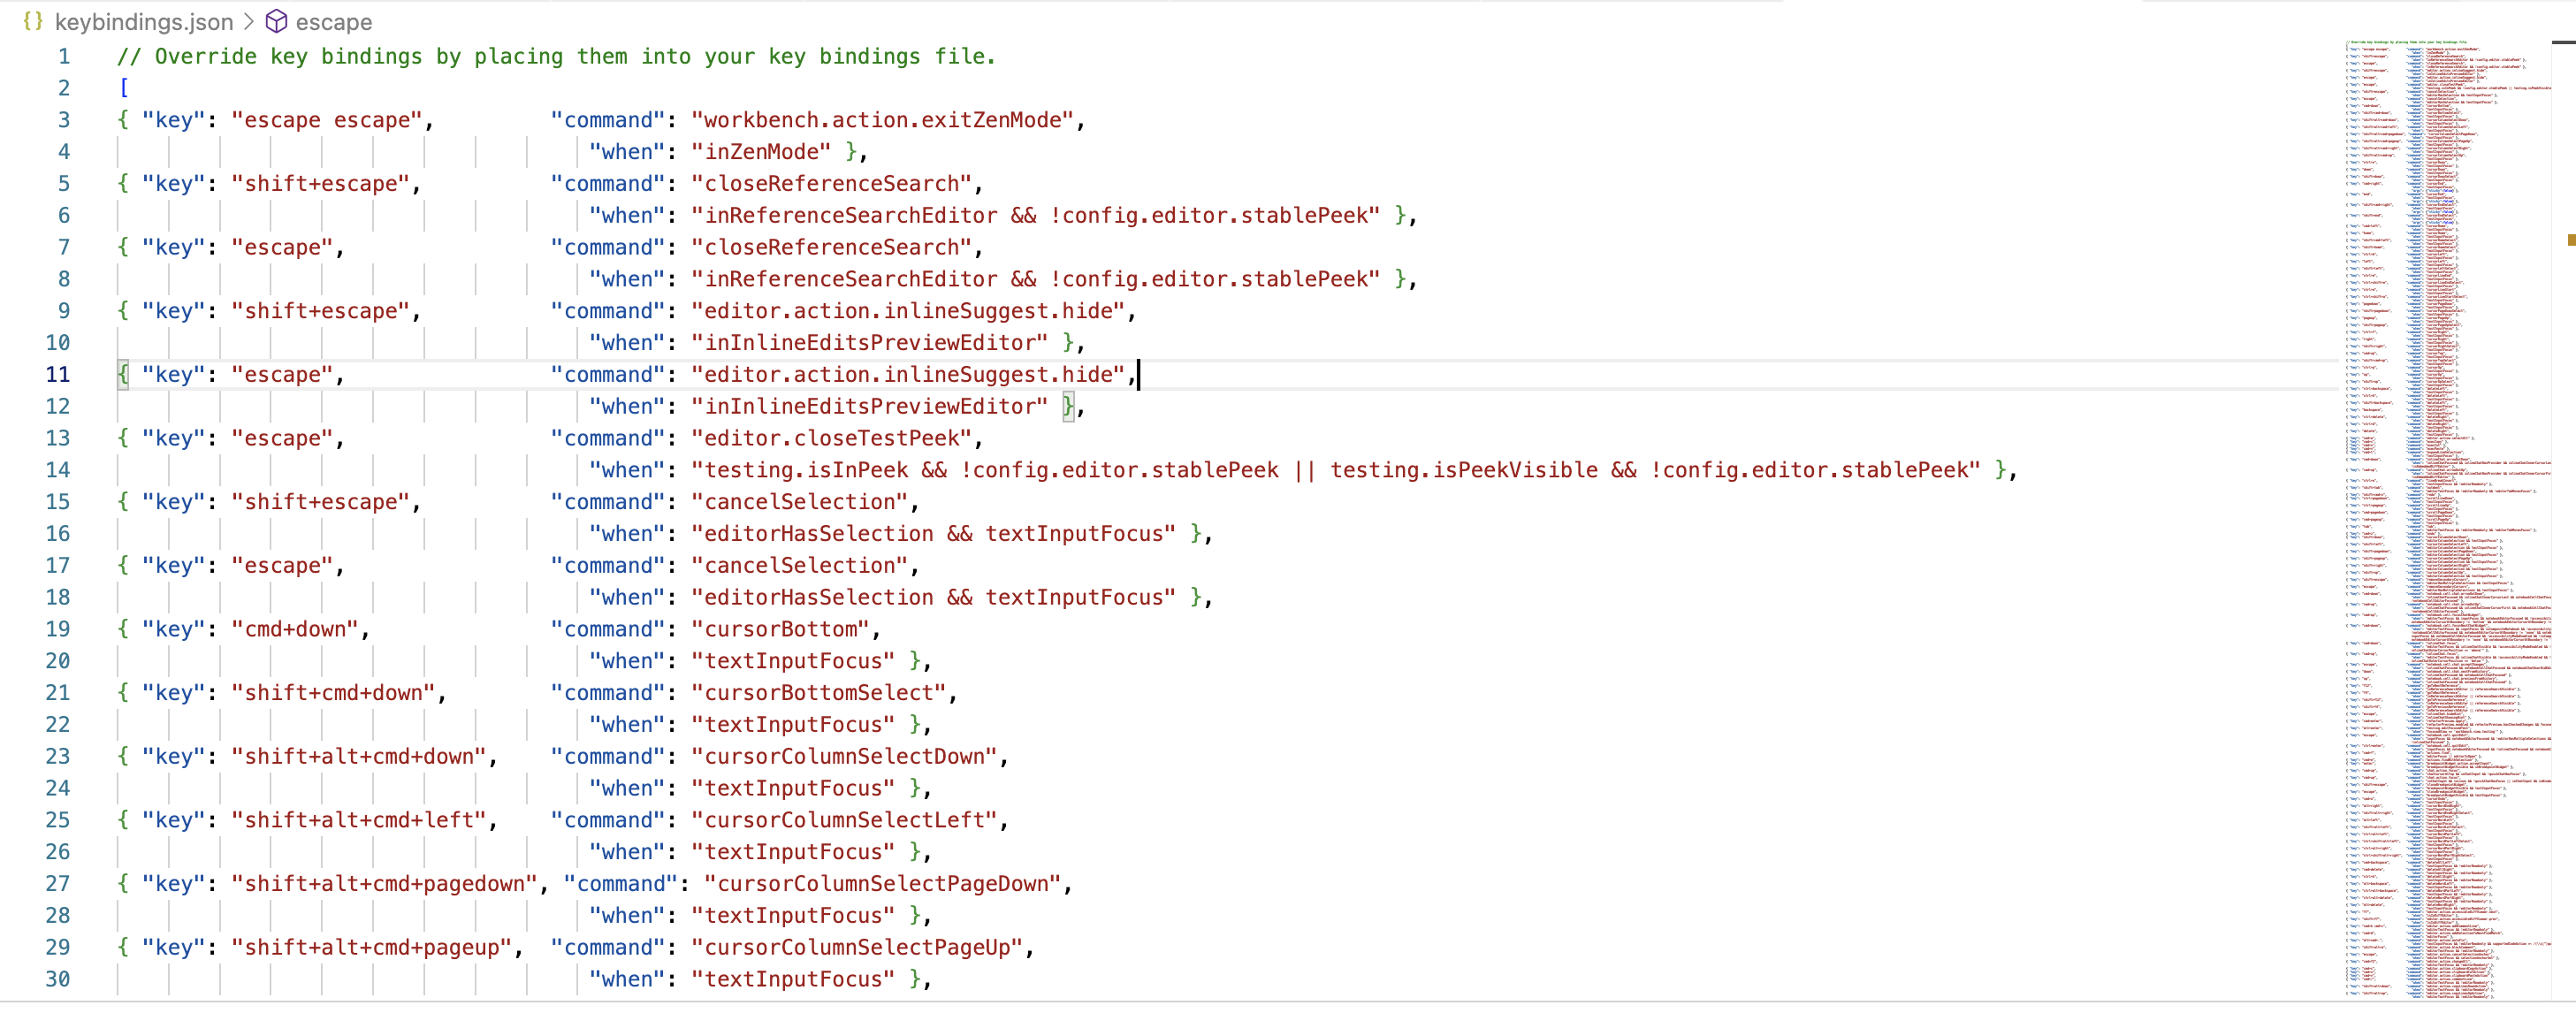Select line number 1 in the gutter
The height and width of the screenshot is (1013, 2576).
point(63,57)
